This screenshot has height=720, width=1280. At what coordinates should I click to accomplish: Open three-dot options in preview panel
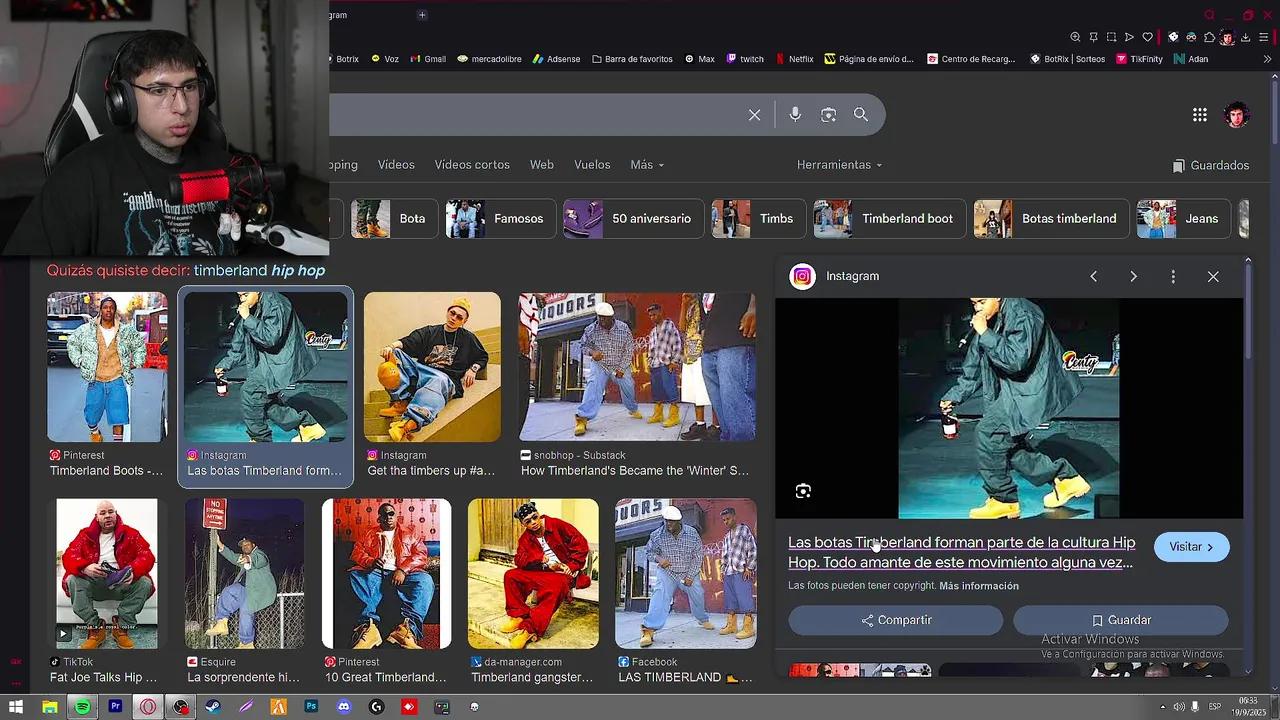[x=1173, y=276]
